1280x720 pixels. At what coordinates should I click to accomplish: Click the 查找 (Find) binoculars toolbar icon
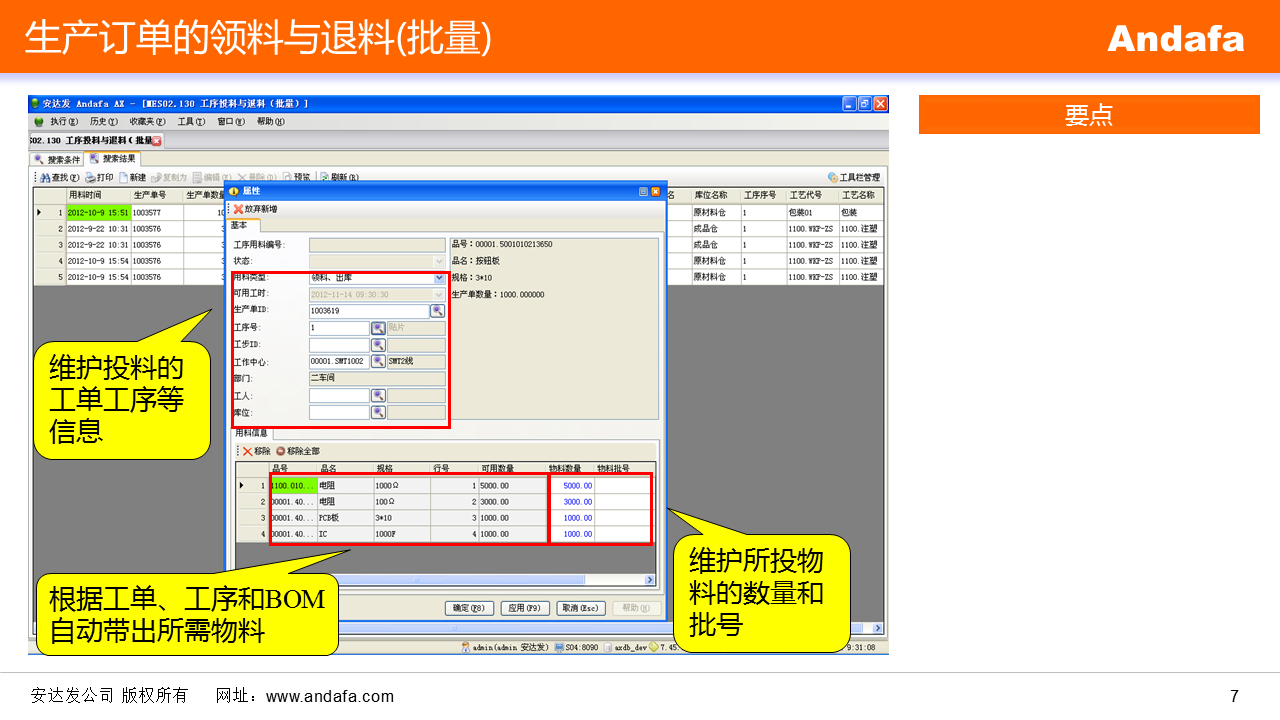pos(45,177)
